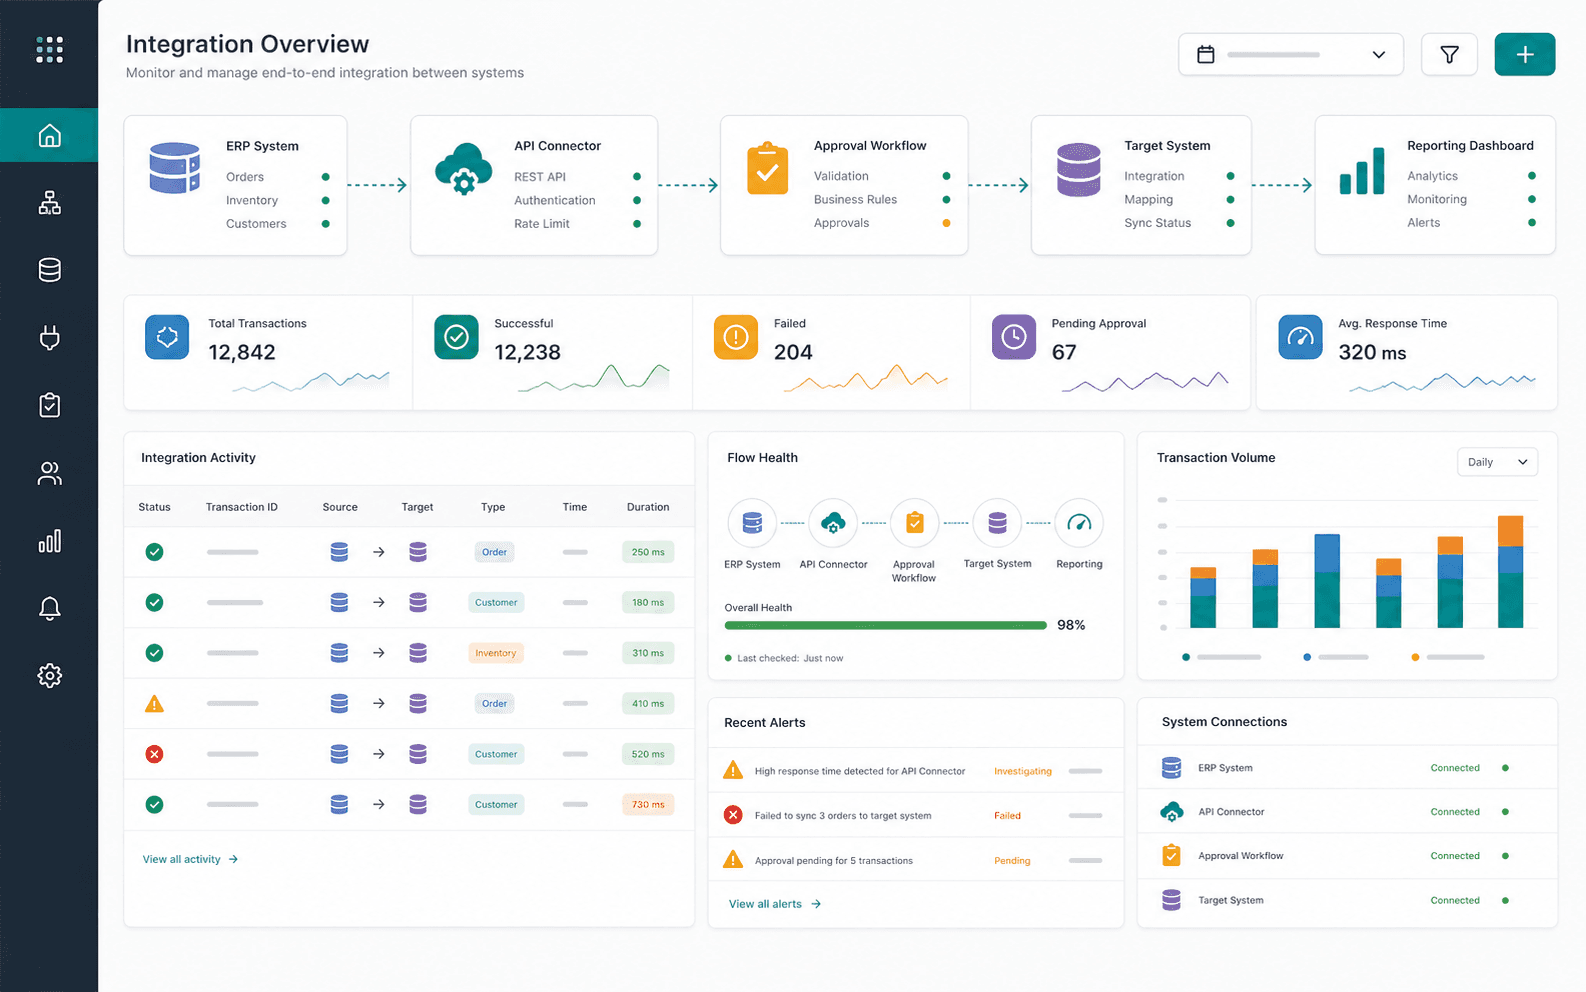Screen dimensions: 1586x992
Task: Open the clipboard tasks sidebar icon
Action: (x=49, y=405)
